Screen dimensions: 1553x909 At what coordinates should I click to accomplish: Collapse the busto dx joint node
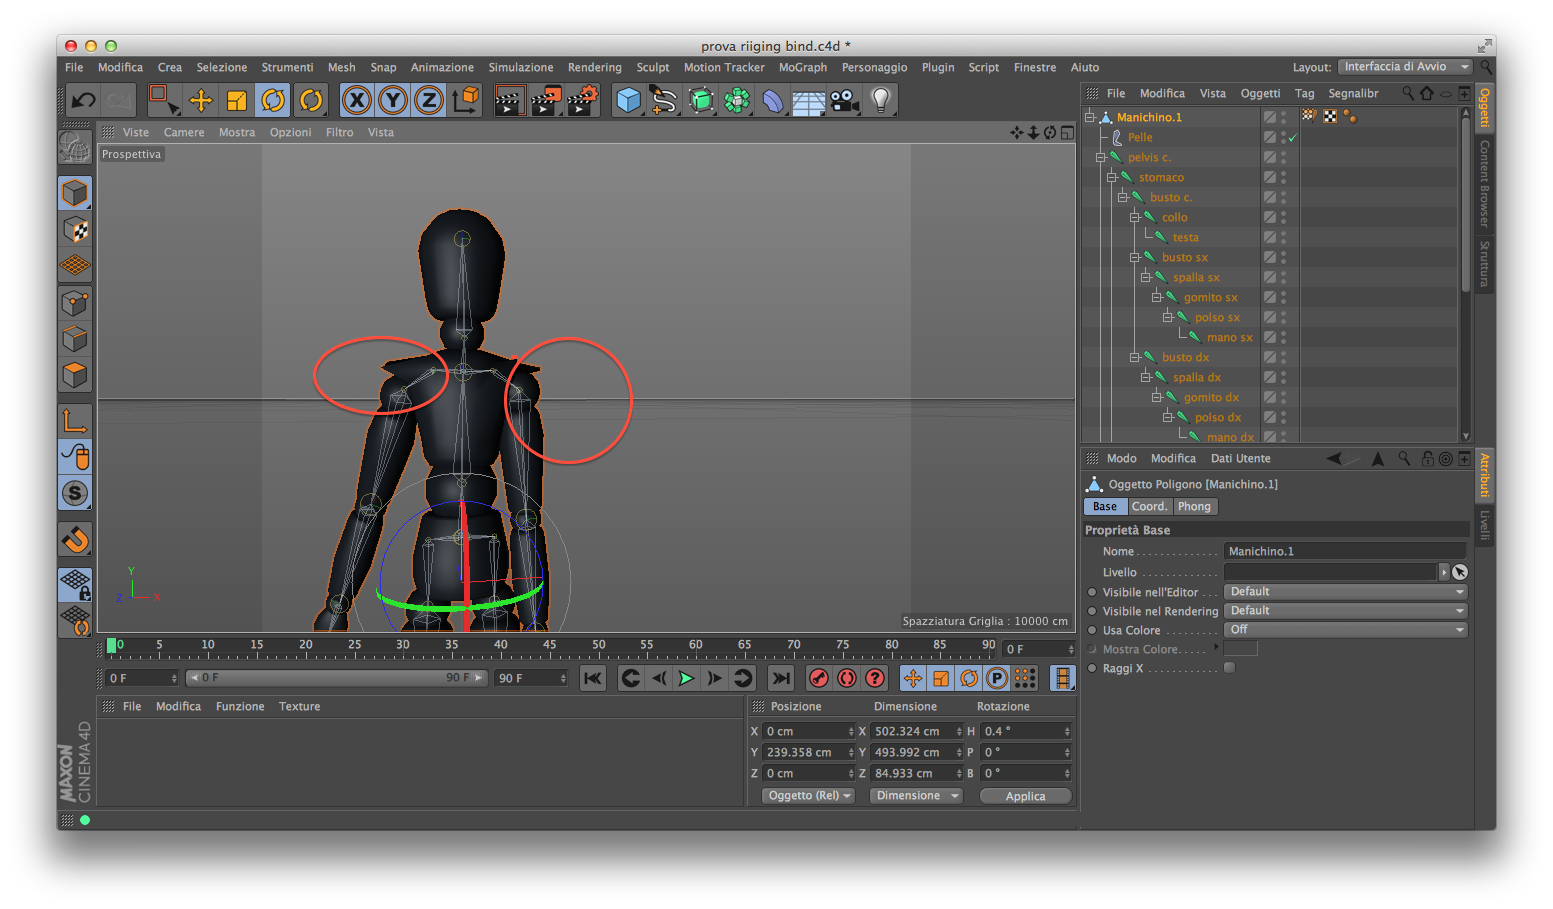[1135, 357]
